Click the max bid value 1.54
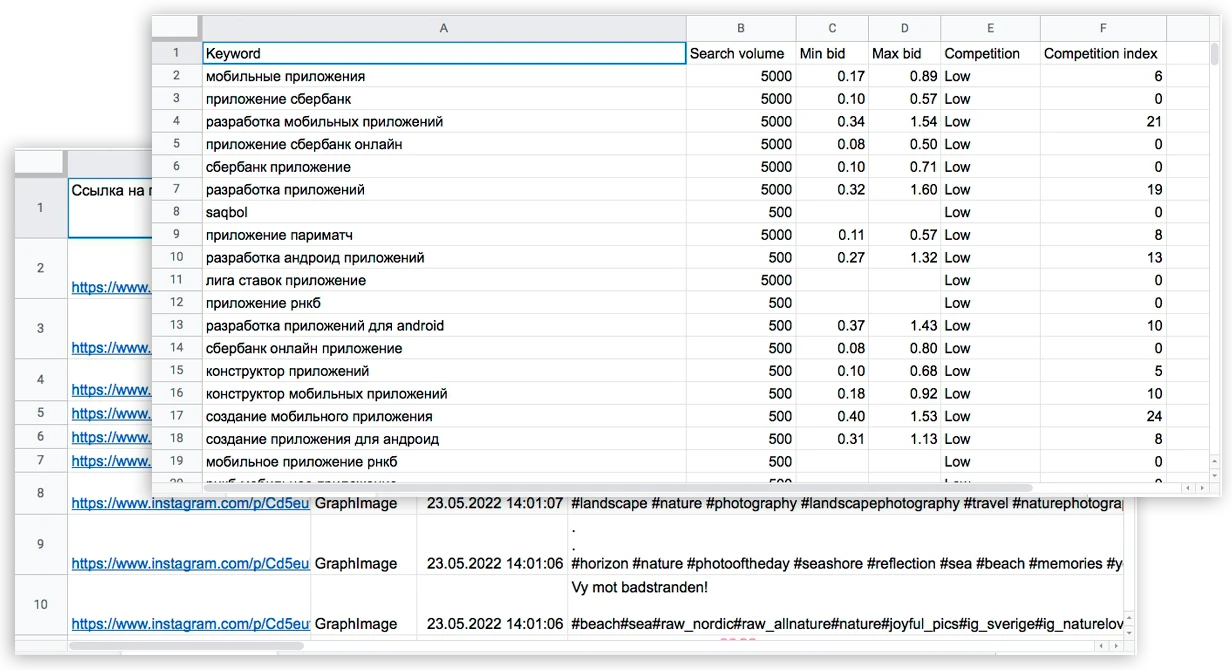 (905, 122)
